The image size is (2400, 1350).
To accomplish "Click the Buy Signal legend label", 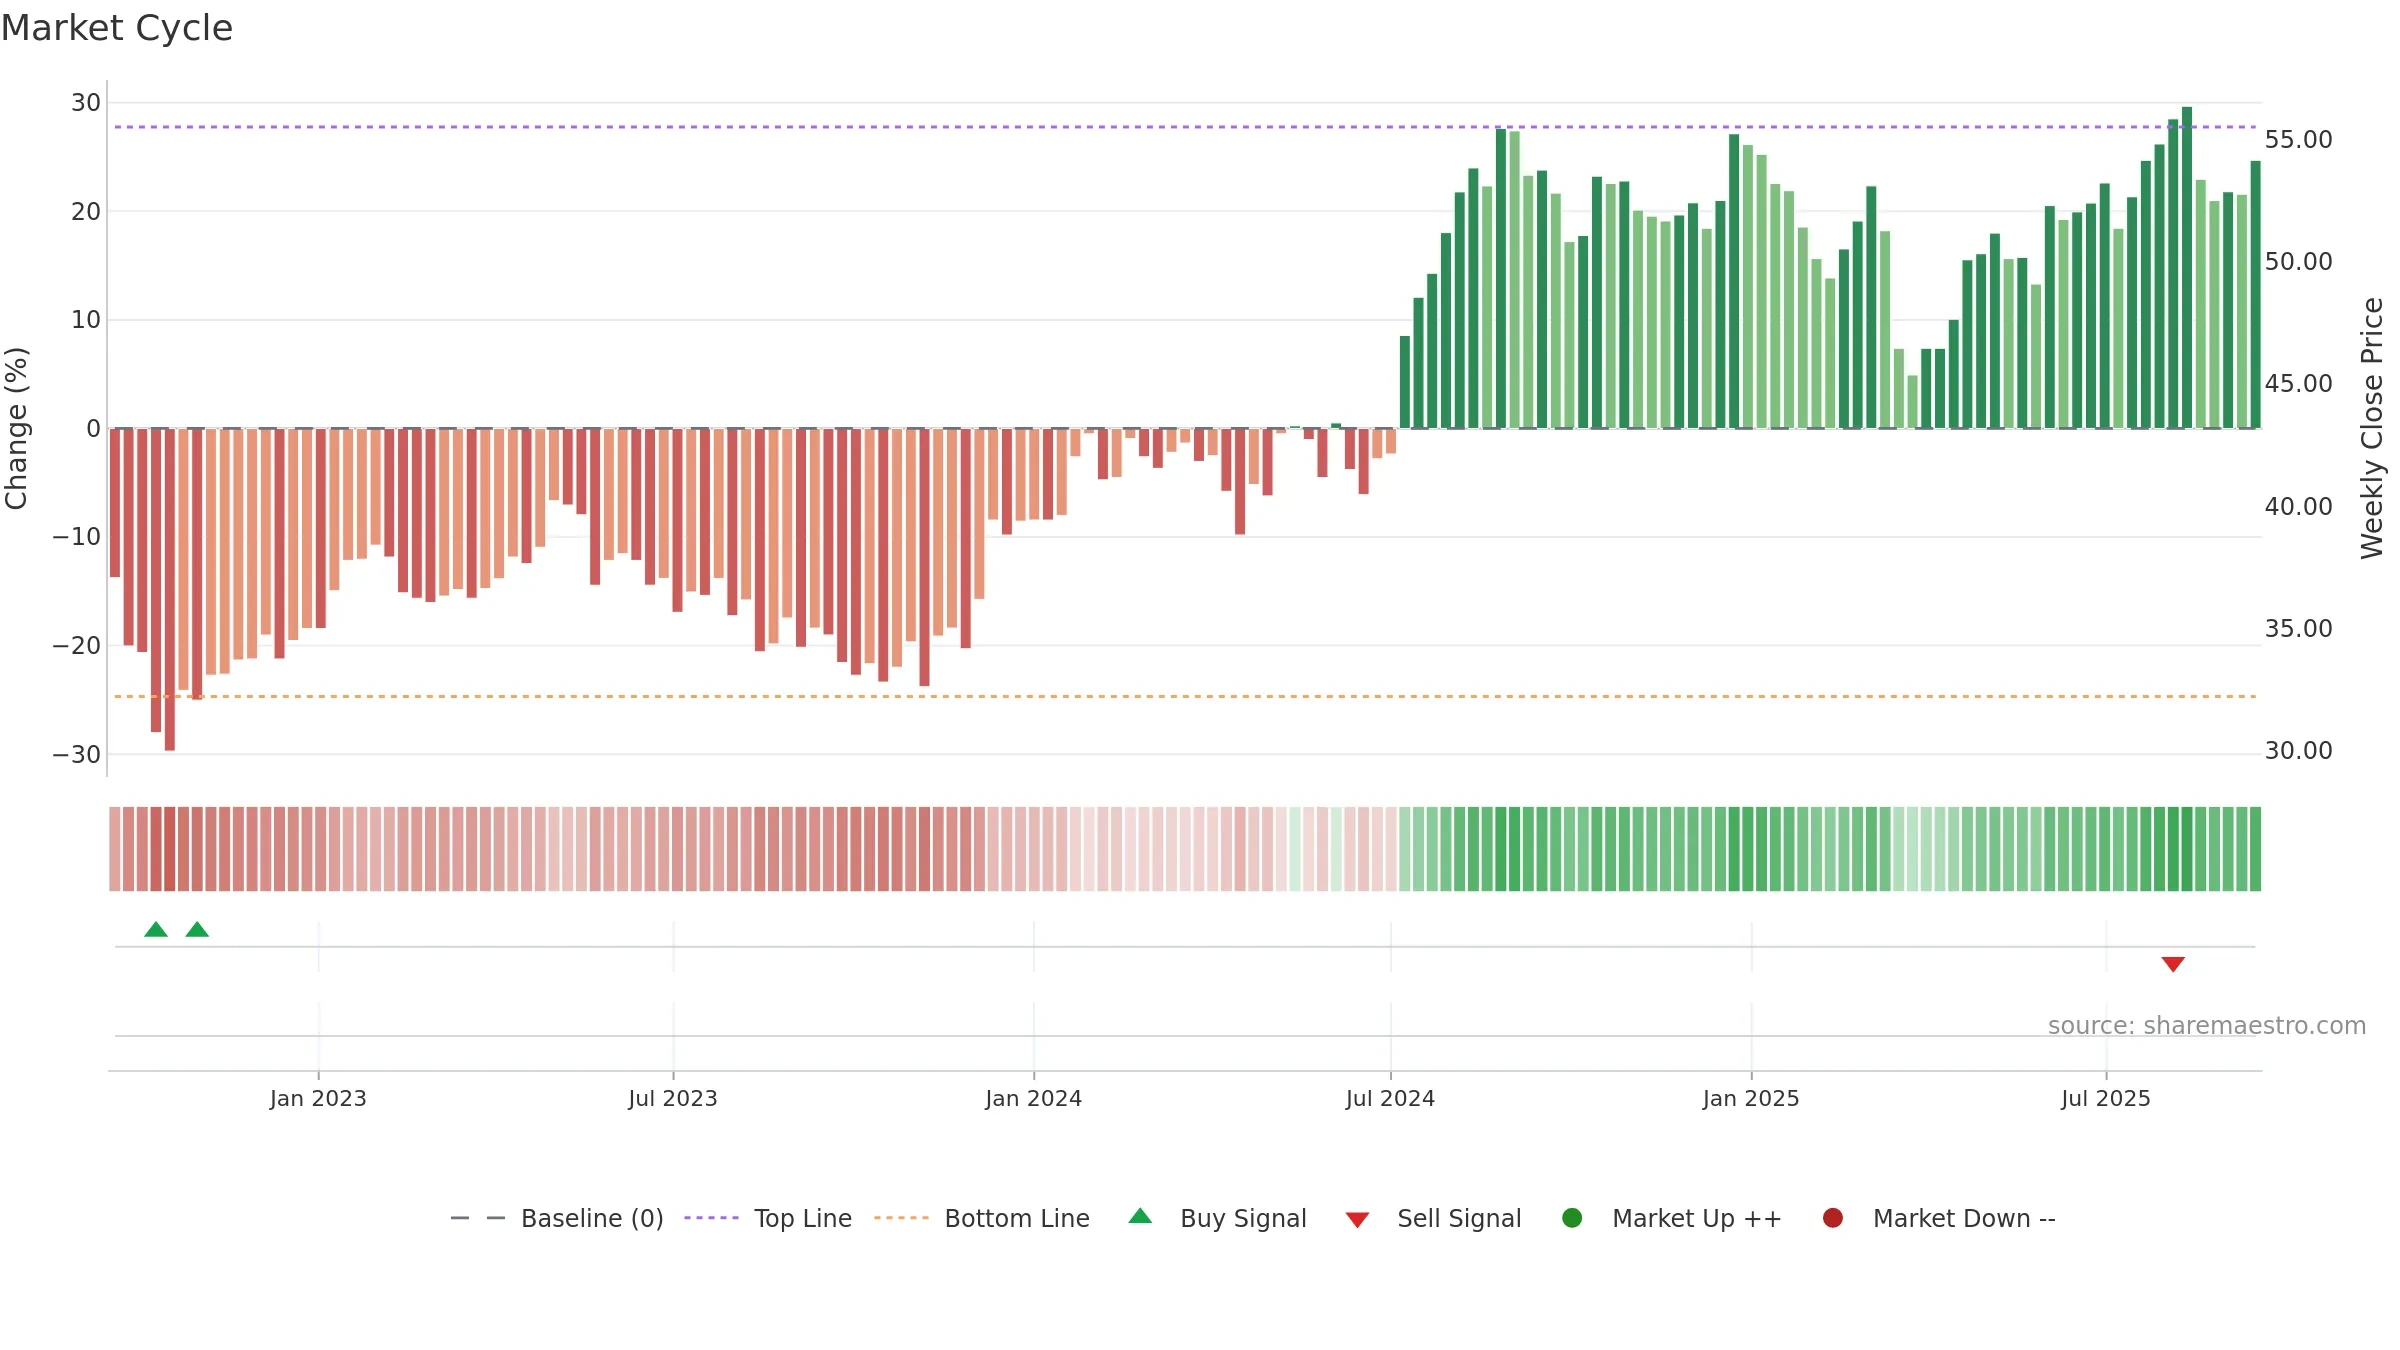I will 1243,1218.
